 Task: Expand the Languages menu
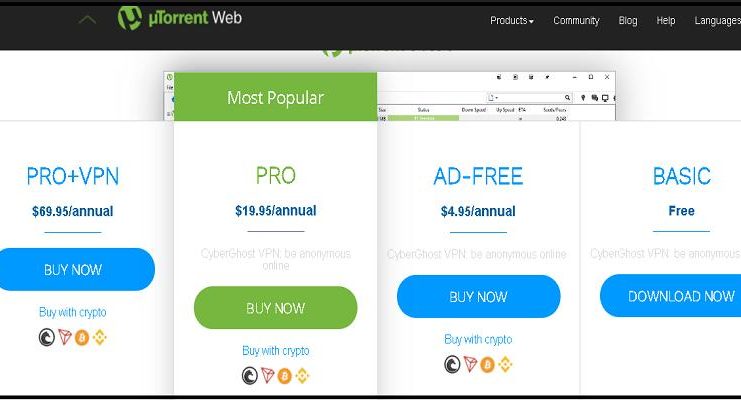tap(717, 21)
